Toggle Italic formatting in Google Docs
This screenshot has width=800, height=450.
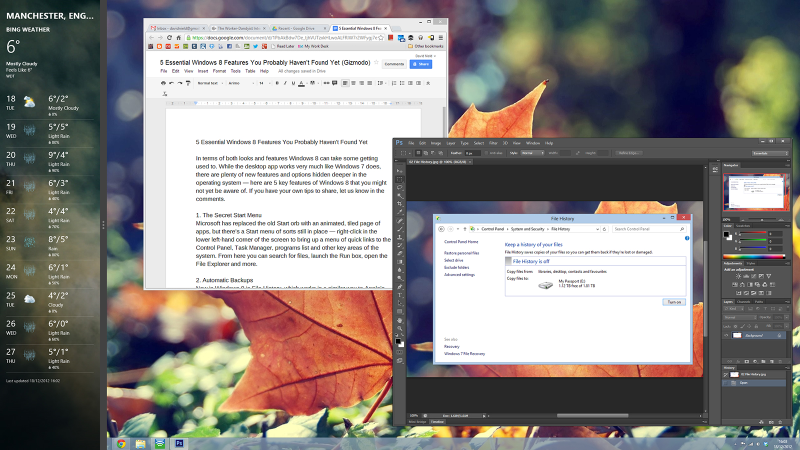[x=285, y=83]
